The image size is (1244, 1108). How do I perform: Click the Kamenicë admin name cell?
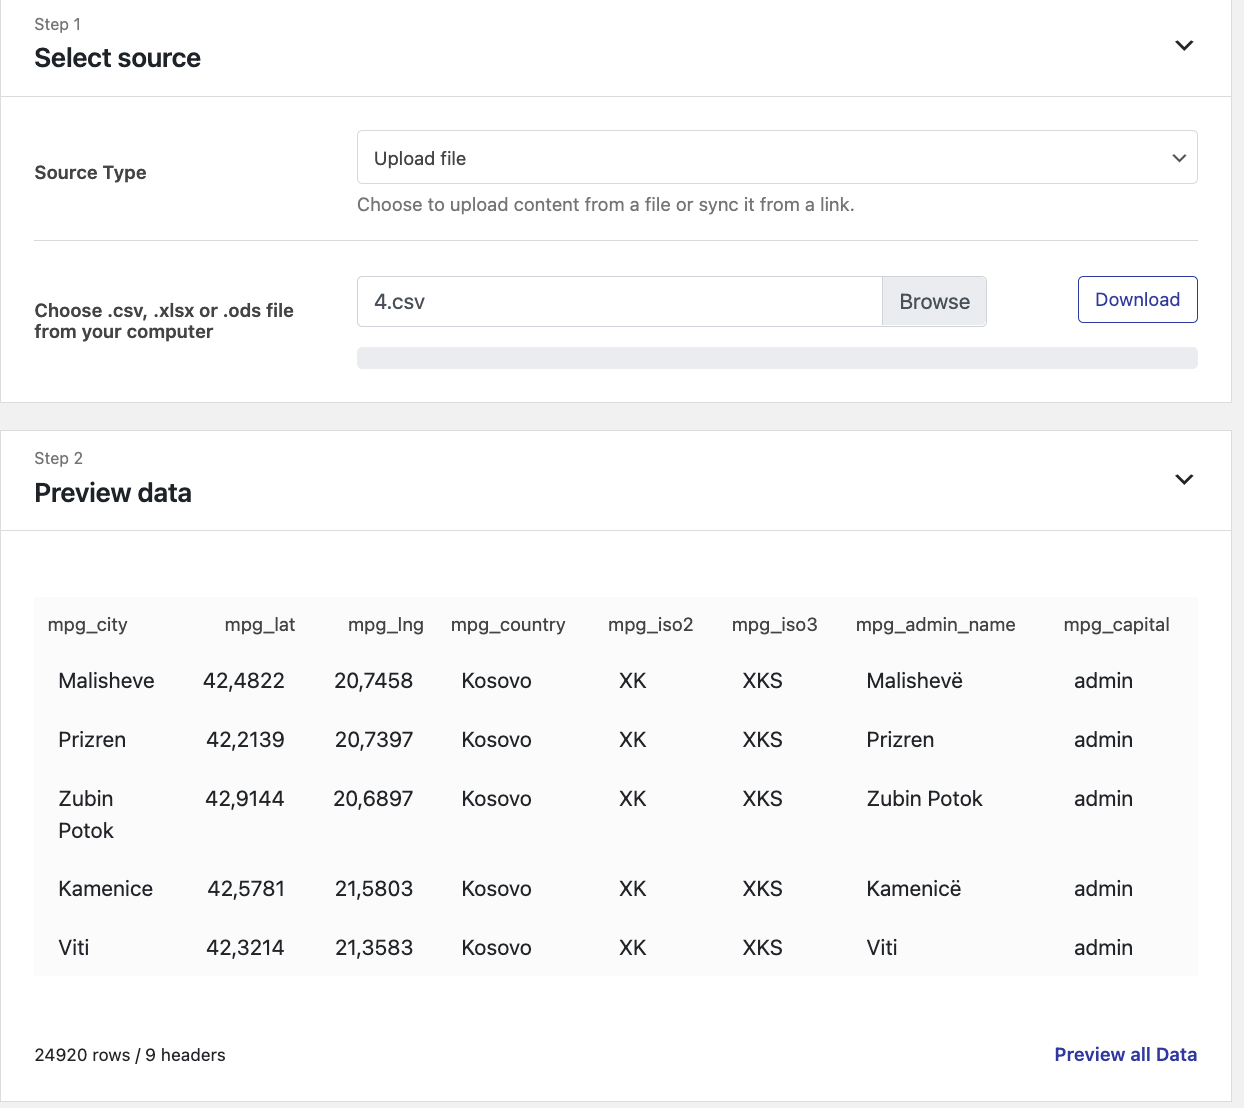913,889
